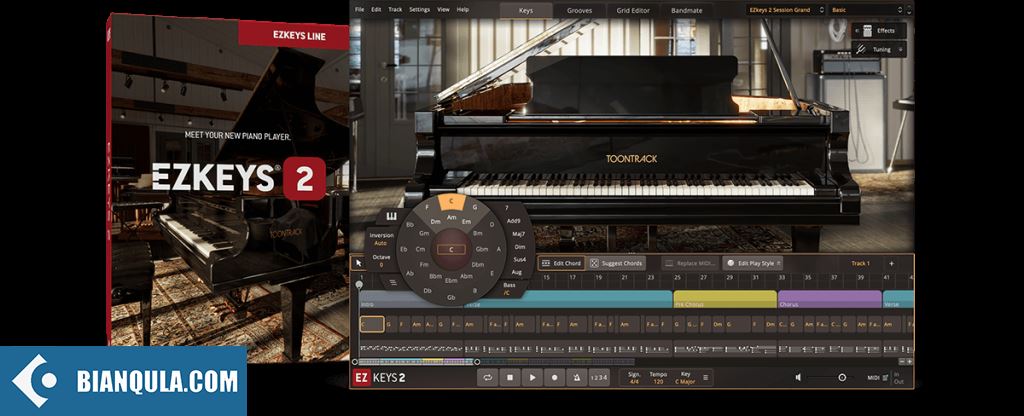Screen dimensions: 1024x416
Task: Adjust the master volume slider knob
Action: (842, 377)
